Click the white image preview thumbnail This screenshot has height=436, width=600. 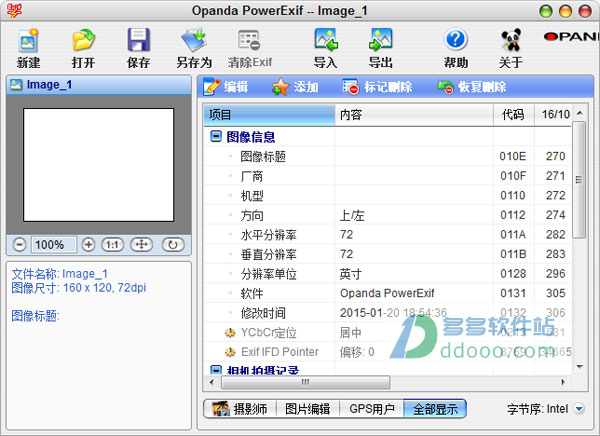point(98,165)
